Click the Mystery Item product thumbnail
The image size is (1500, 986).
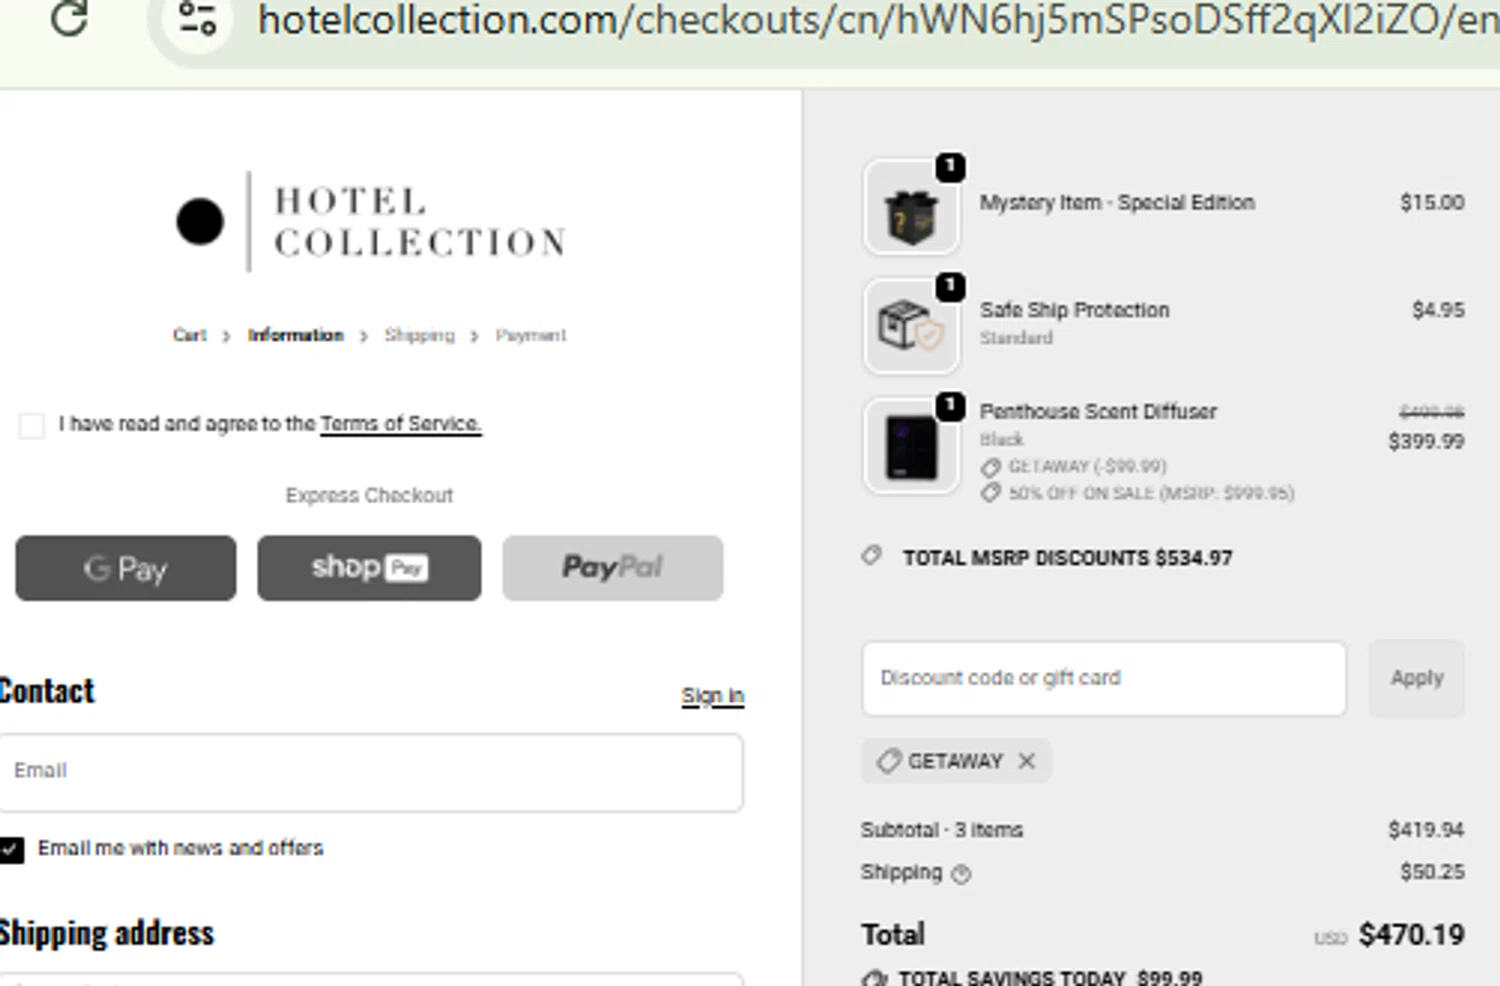911,208
